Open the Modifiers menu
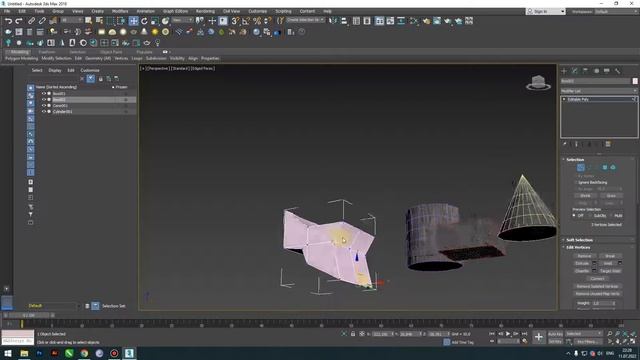640x360 pixels. 120,11
